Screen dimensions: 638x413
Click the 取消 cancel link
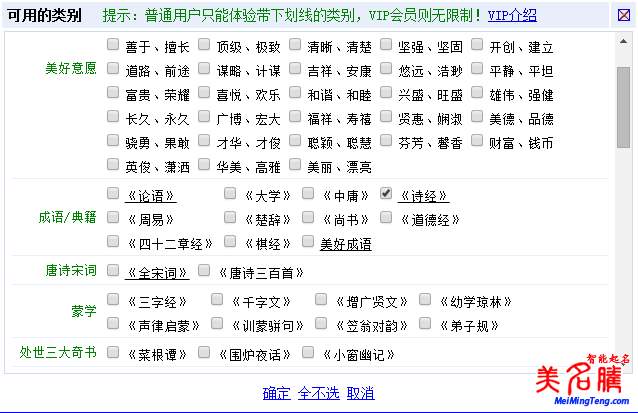coord(360,393)
